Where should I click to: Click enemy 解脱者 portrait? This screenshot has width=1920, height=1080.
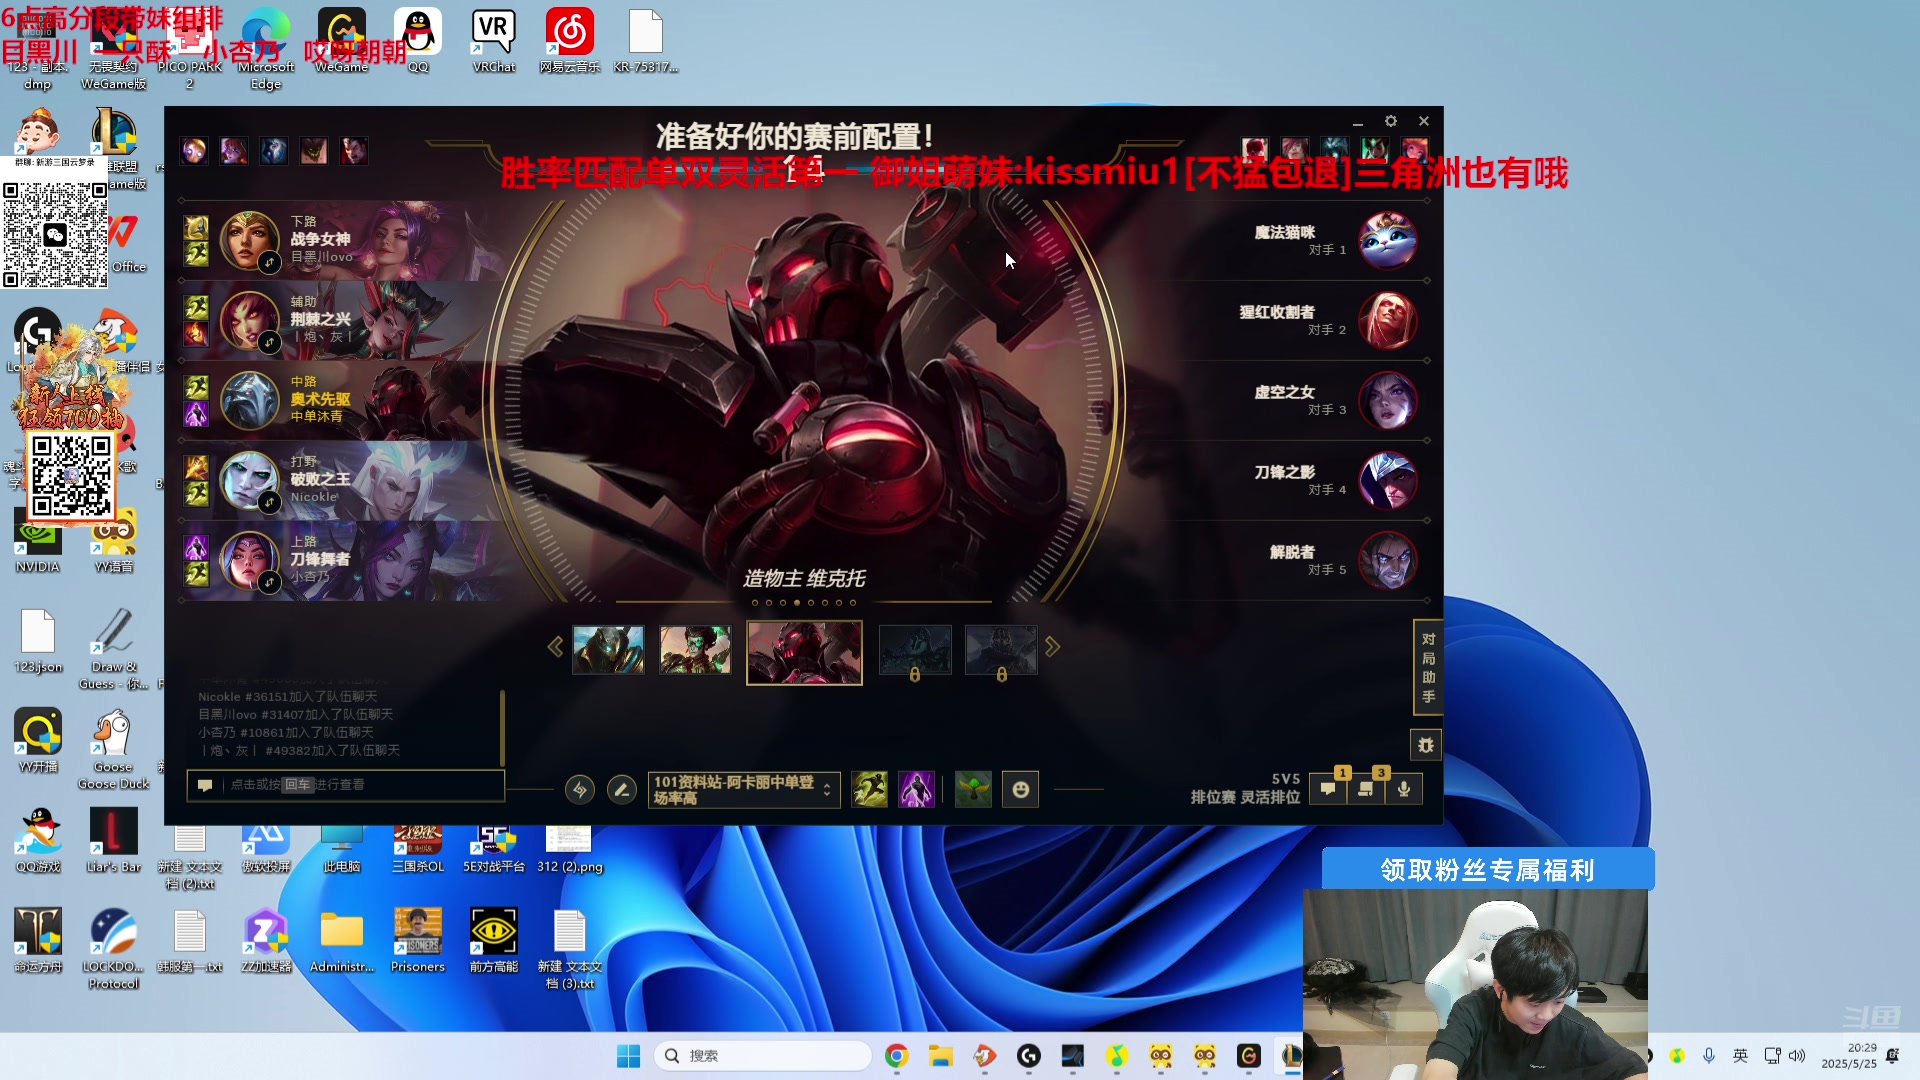1388,560
